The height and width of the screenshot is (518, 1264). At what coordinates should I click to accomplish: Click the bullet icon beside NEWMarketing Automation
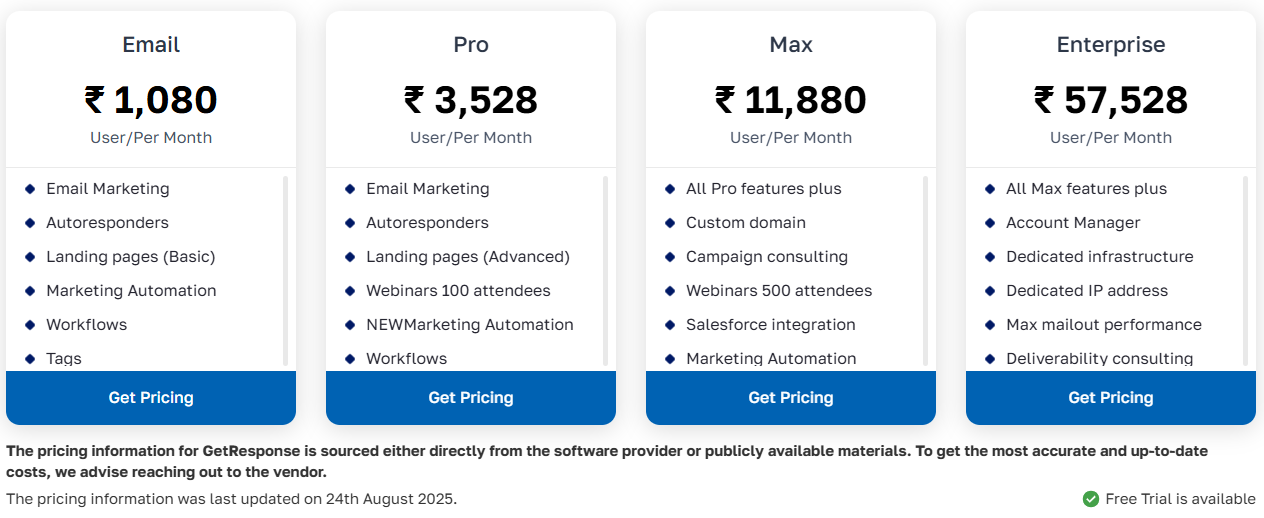click(x=350, y=325)
